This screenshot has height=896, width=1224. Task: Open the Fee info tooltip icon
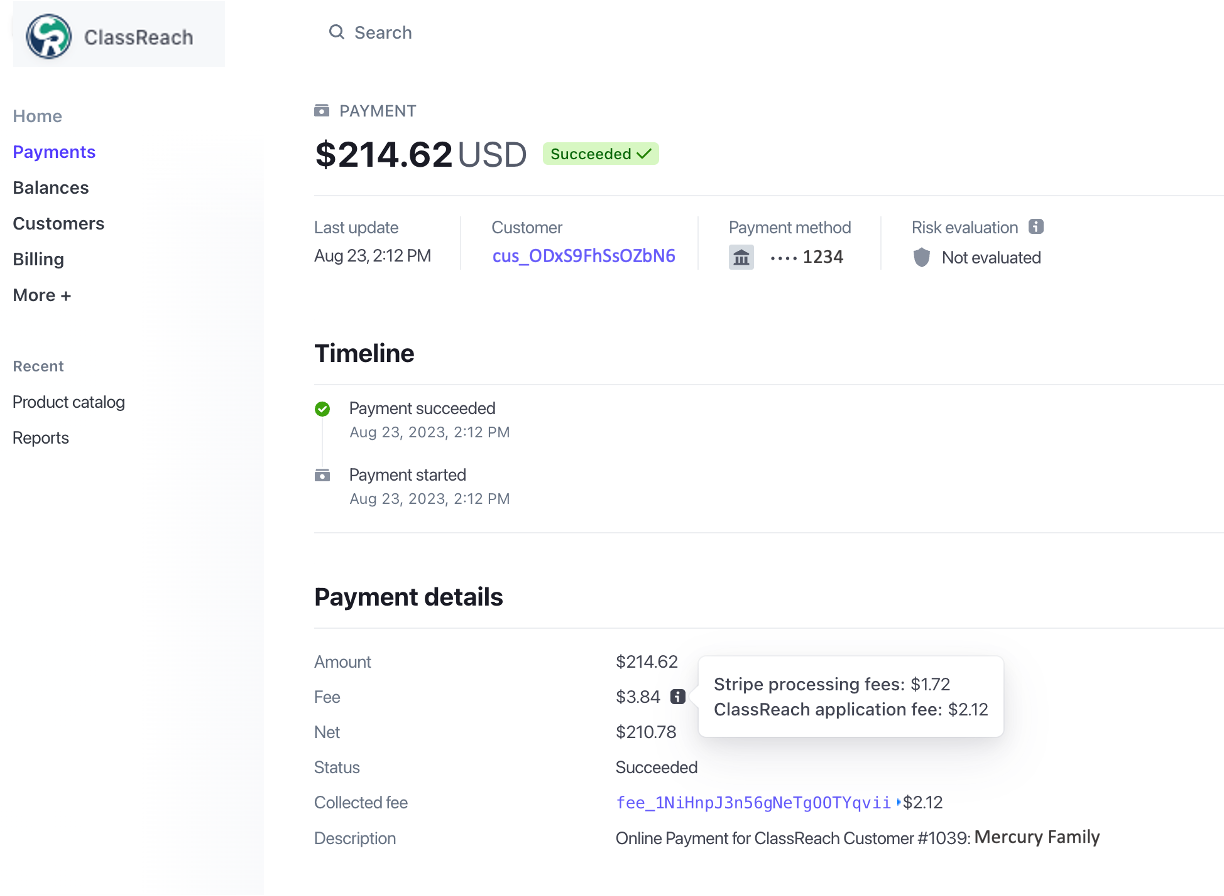click(678, 696)
